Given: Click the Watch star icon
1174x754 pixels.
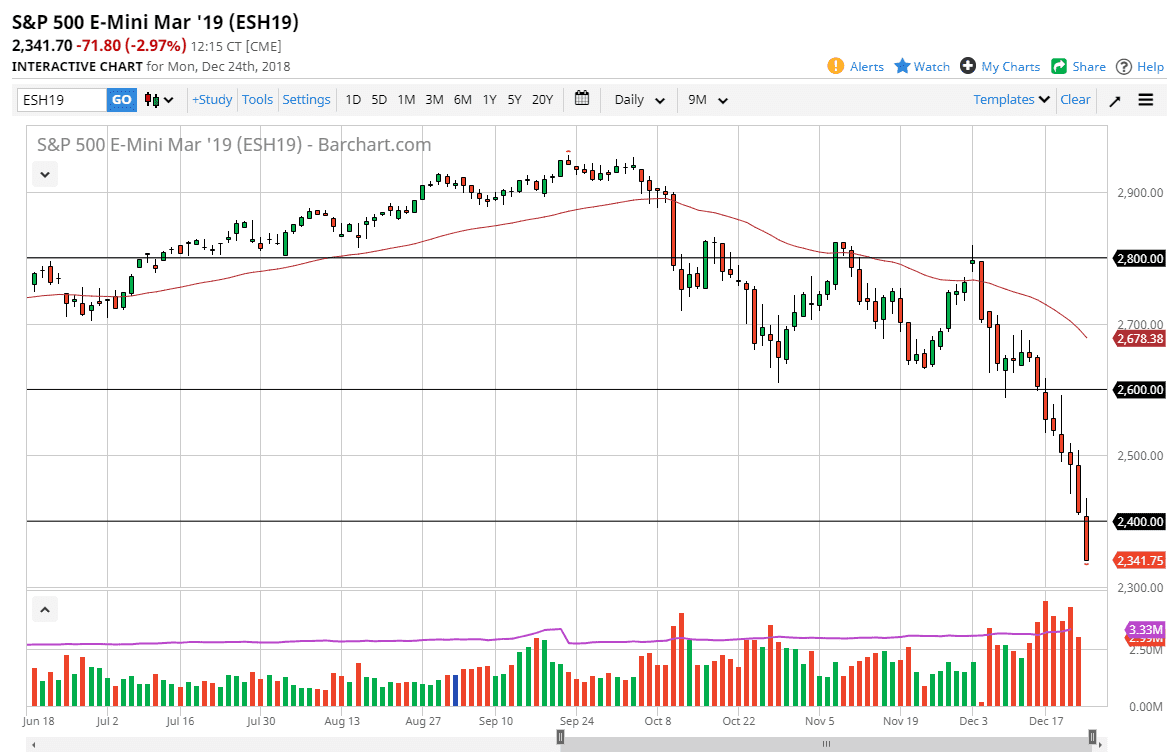Looking at the screenshot, I should tap(902, 66).
